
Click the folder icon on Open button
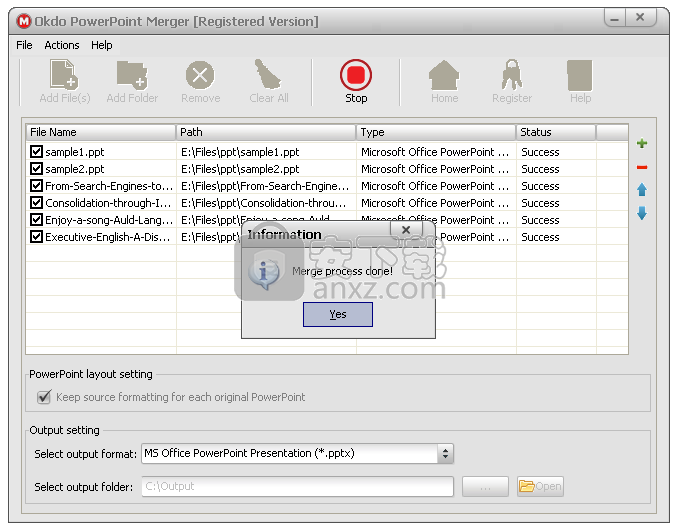tap(527, 486)
